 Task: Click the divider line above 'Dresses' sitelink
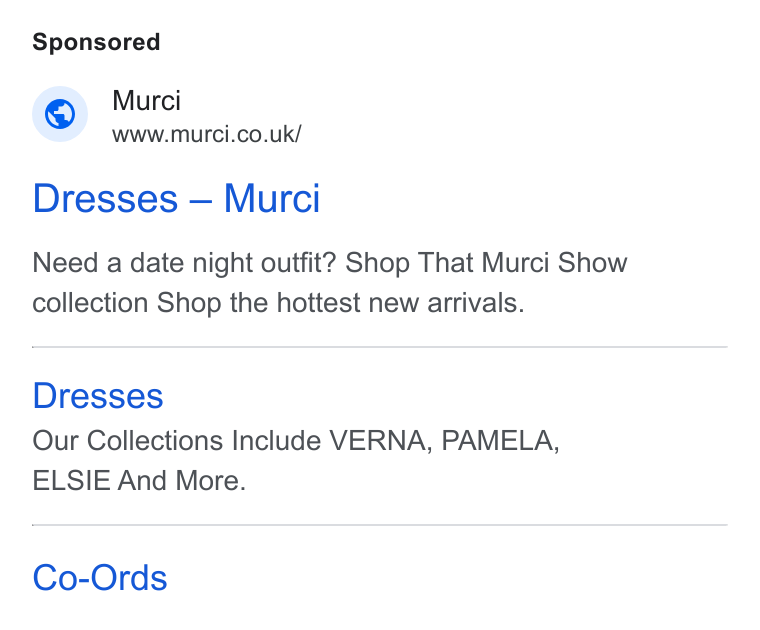pos(380,347)
